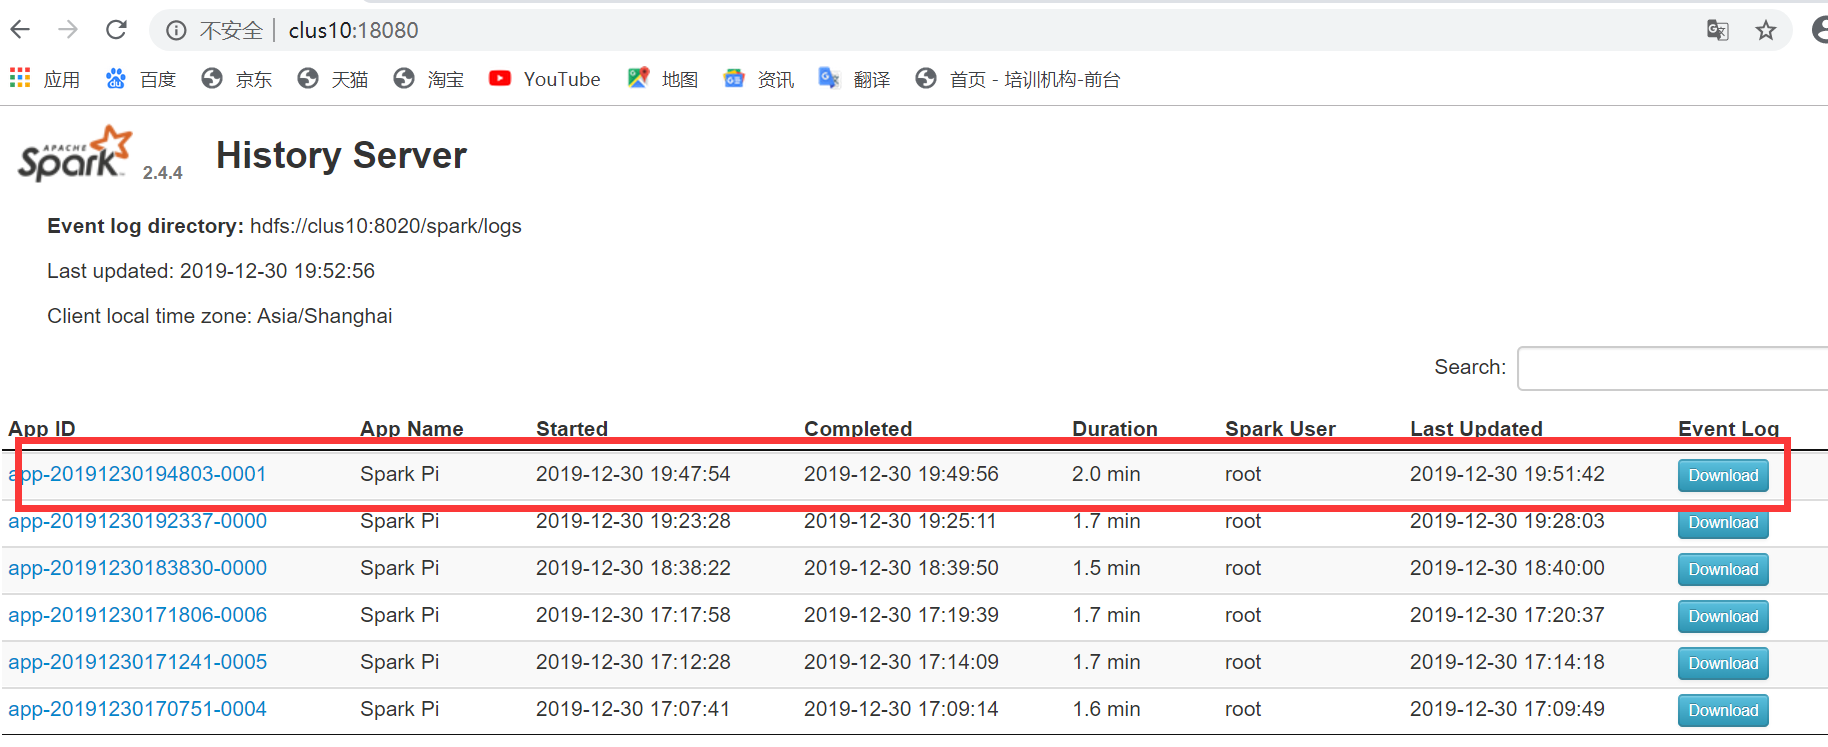Download event log for app-20191230194803-0001
The image size is (1828, 747).
point(1723,476)
